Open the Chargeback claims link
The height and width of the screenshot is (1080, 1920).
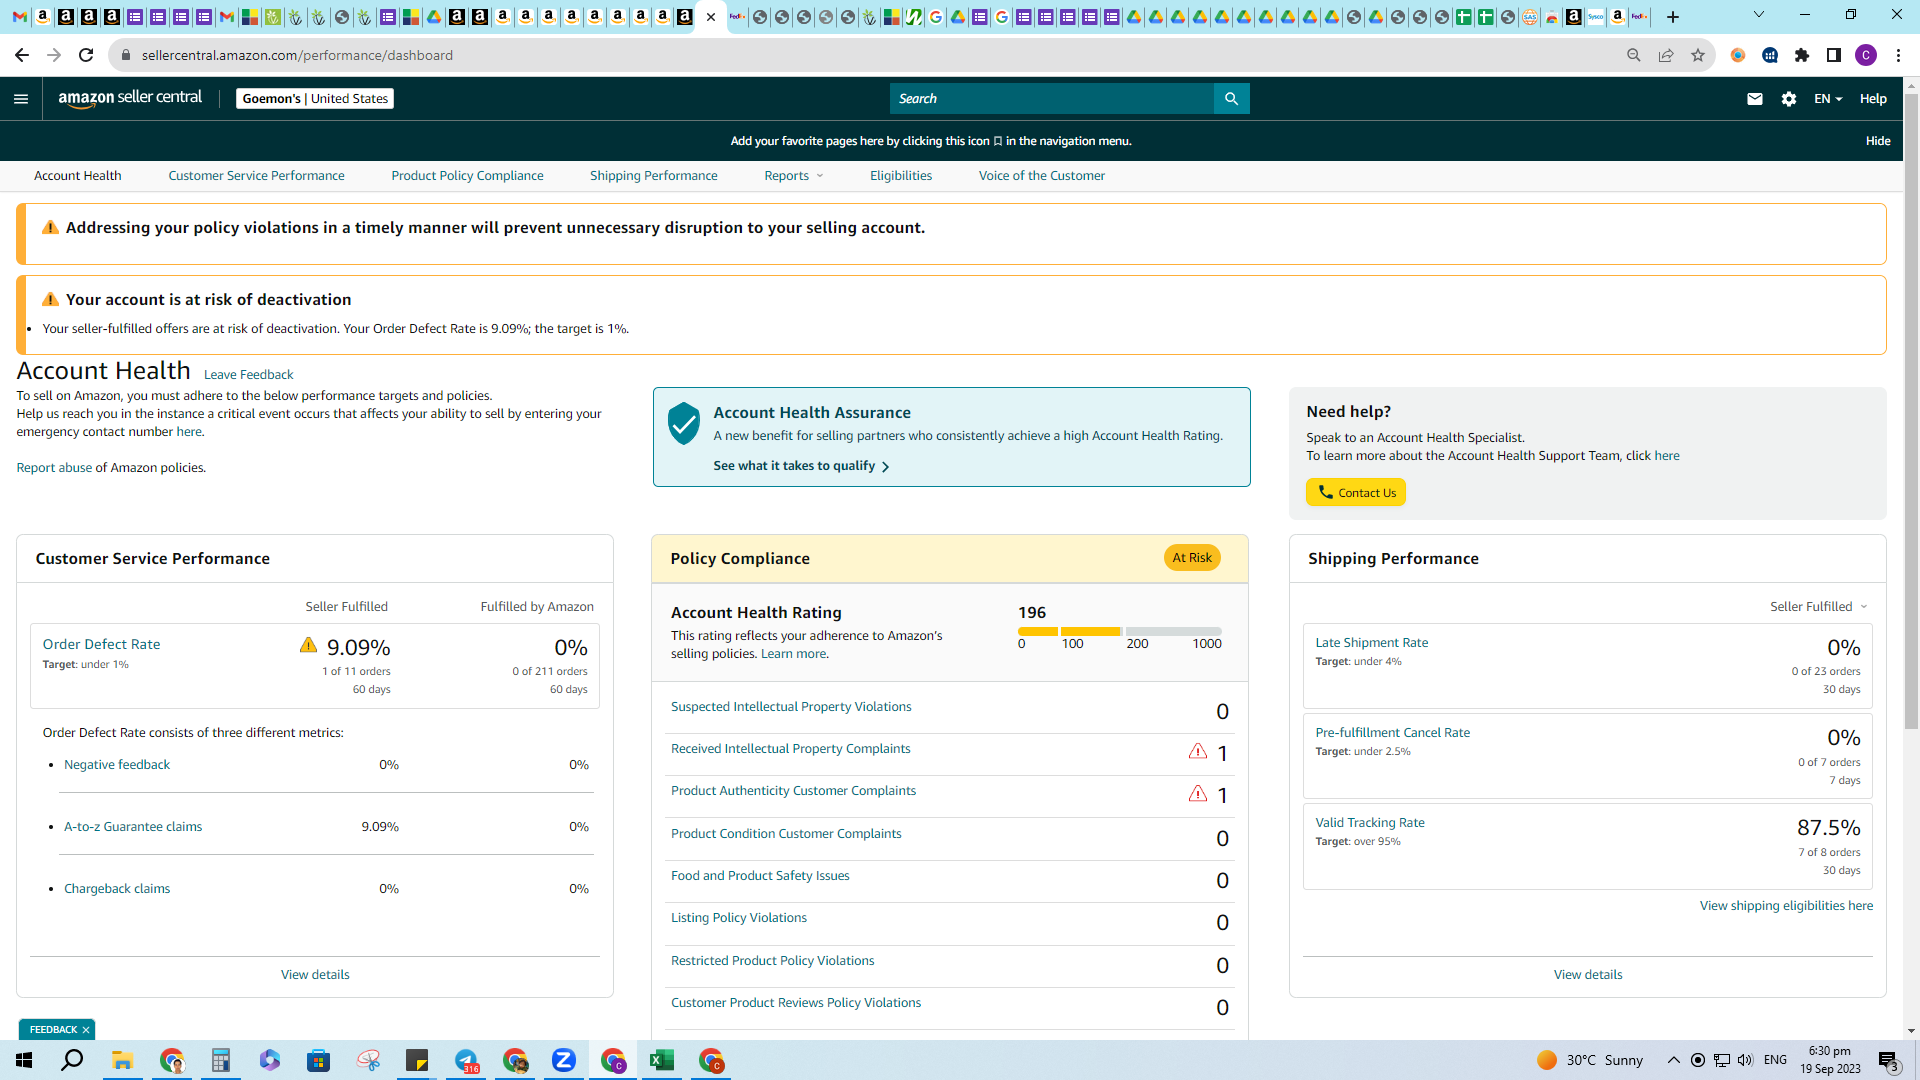point(117,888)
